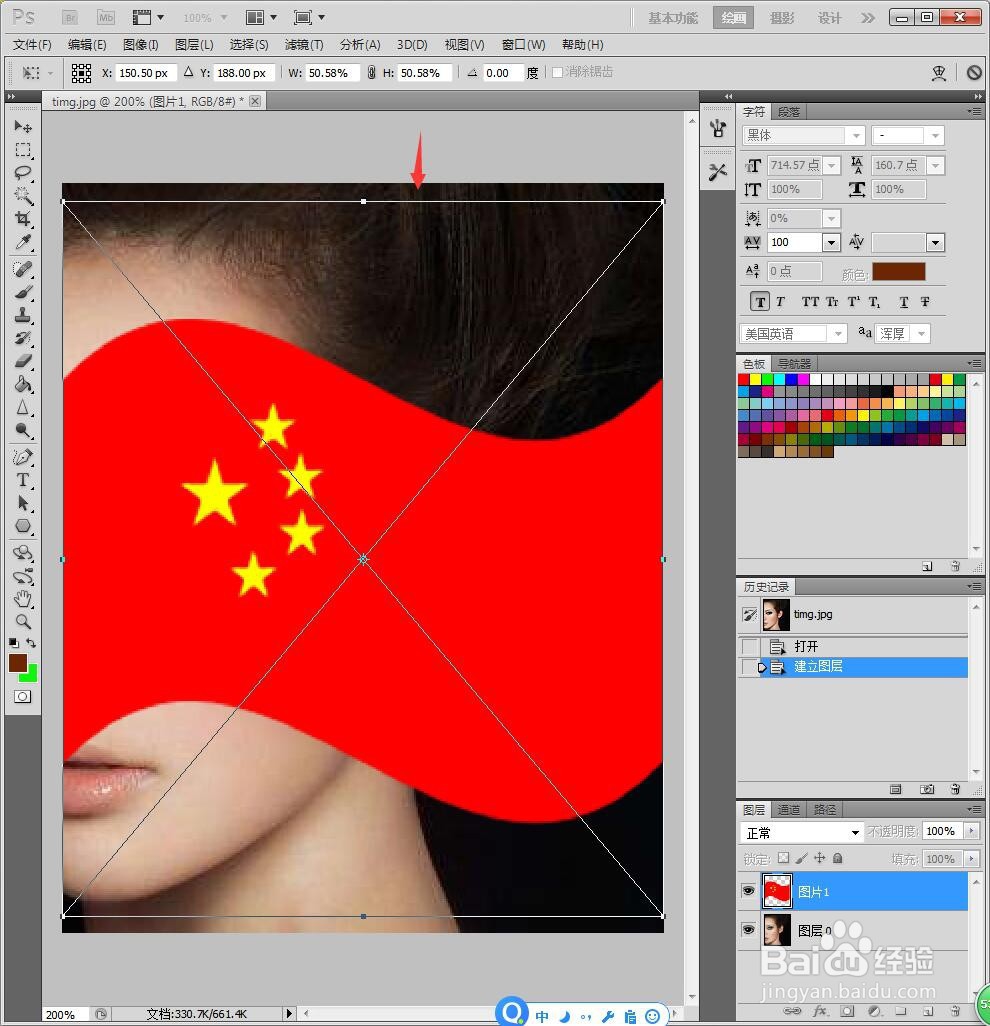Click the rotation angle input field
This screenshot has height=1026, width=990.
[503, 73]
